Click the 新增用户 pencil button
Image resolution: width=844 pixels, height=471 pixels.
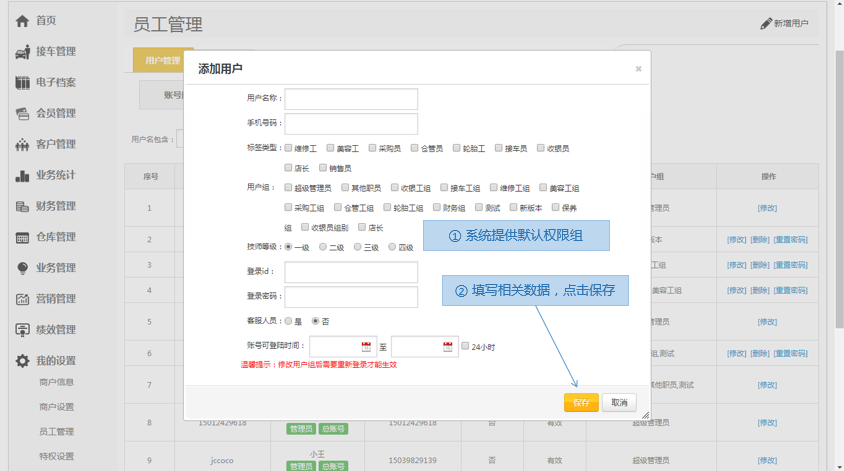[785, 23]
